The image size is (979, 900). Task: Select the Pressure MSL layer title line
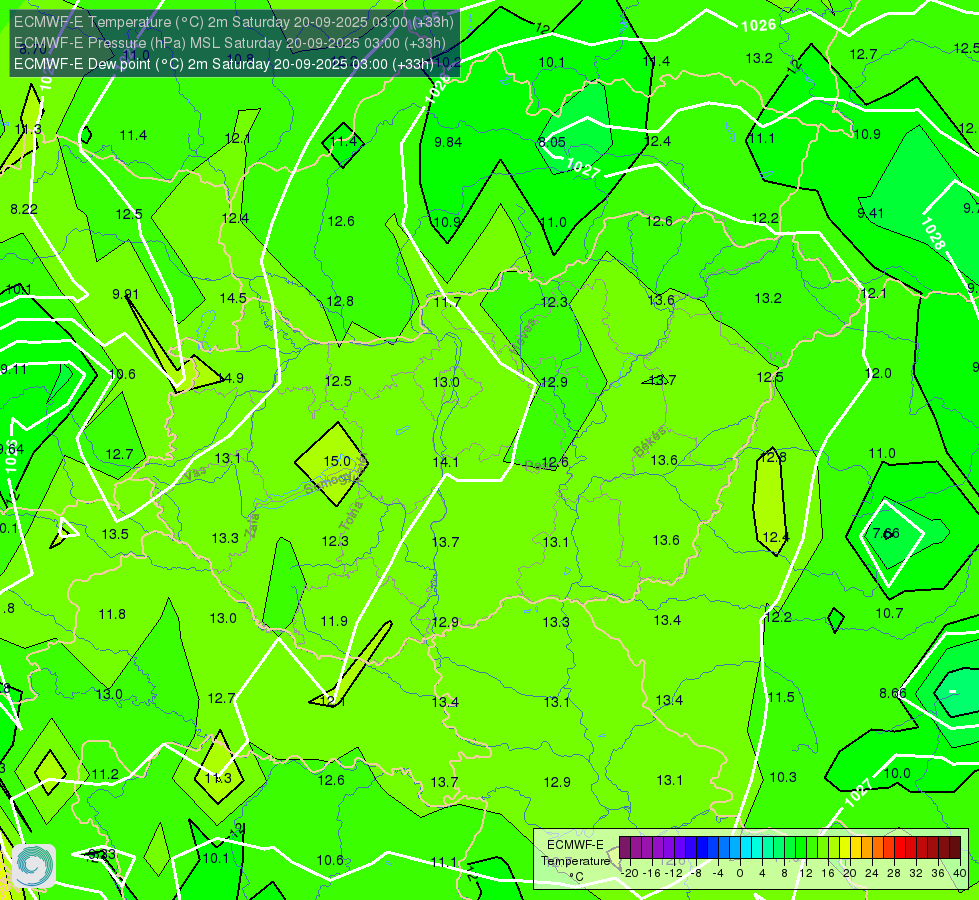230,43
